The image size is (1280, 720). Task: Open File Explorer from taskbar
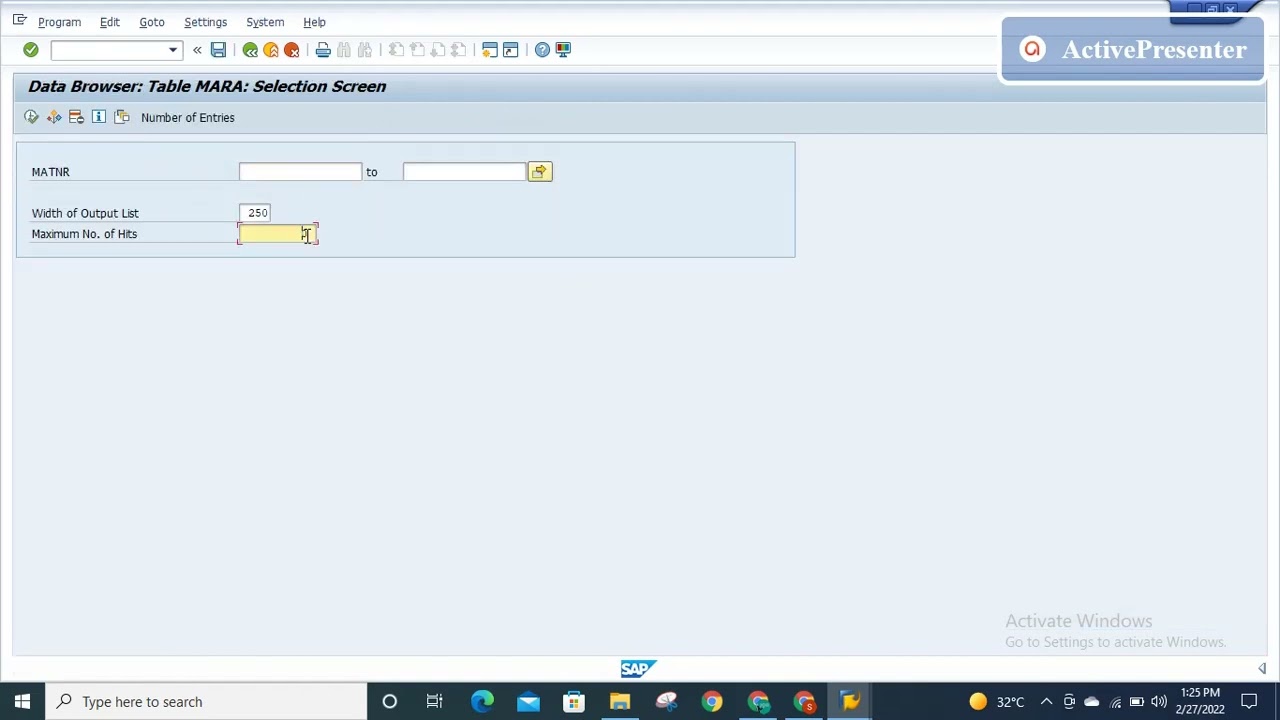620,702
